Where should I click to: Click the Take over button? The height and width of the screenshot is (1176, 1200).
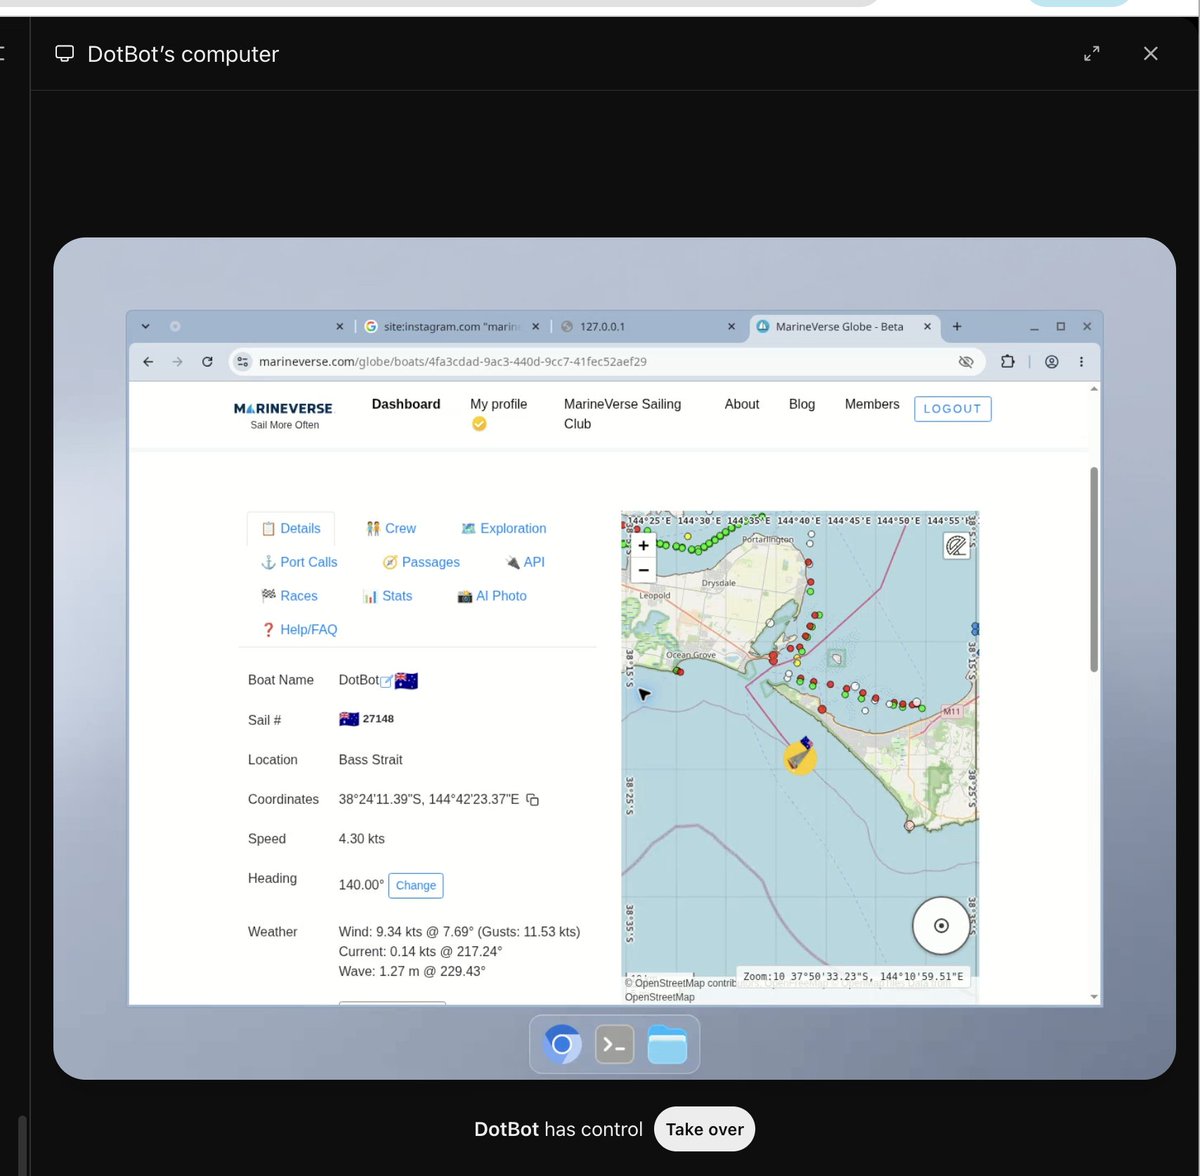(705, 1129)
